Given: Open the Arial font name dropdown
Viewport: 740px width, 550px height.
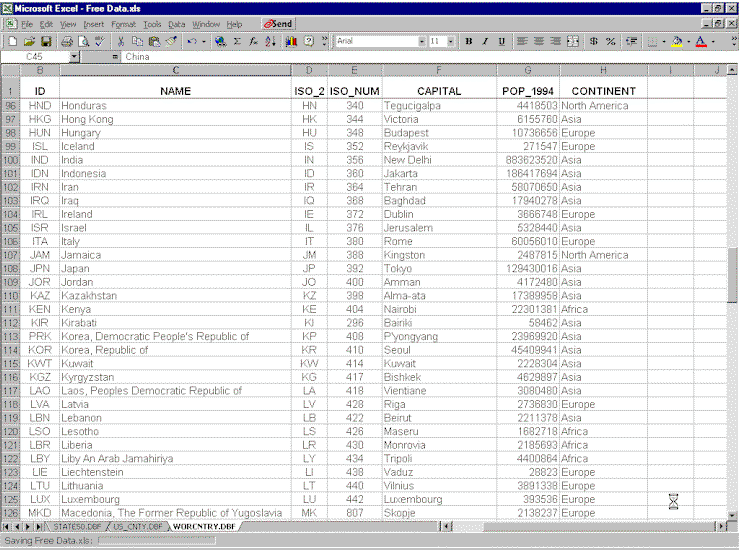Looking at the screenshot, I should point(422,42).
